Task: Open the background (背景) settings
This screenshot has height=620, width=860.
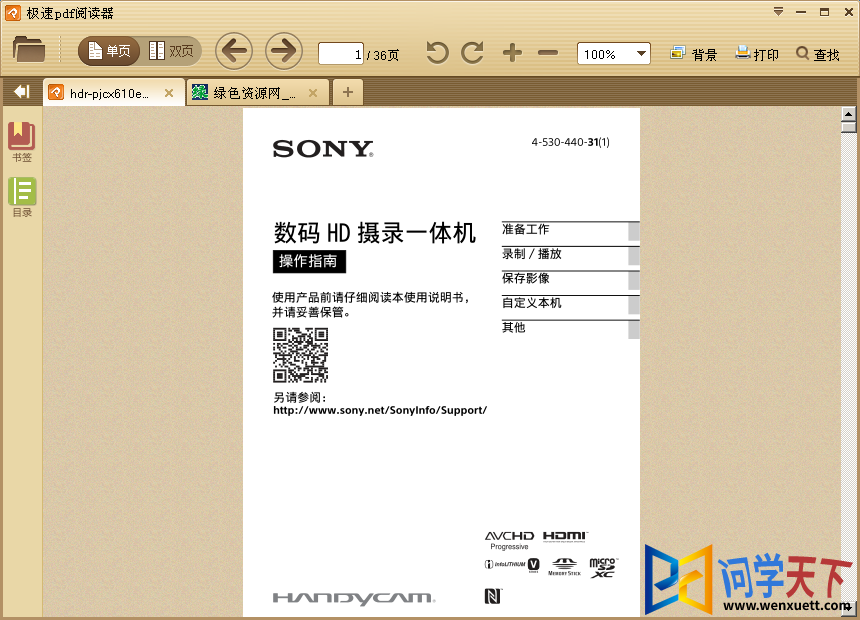Action: (693, 54)
